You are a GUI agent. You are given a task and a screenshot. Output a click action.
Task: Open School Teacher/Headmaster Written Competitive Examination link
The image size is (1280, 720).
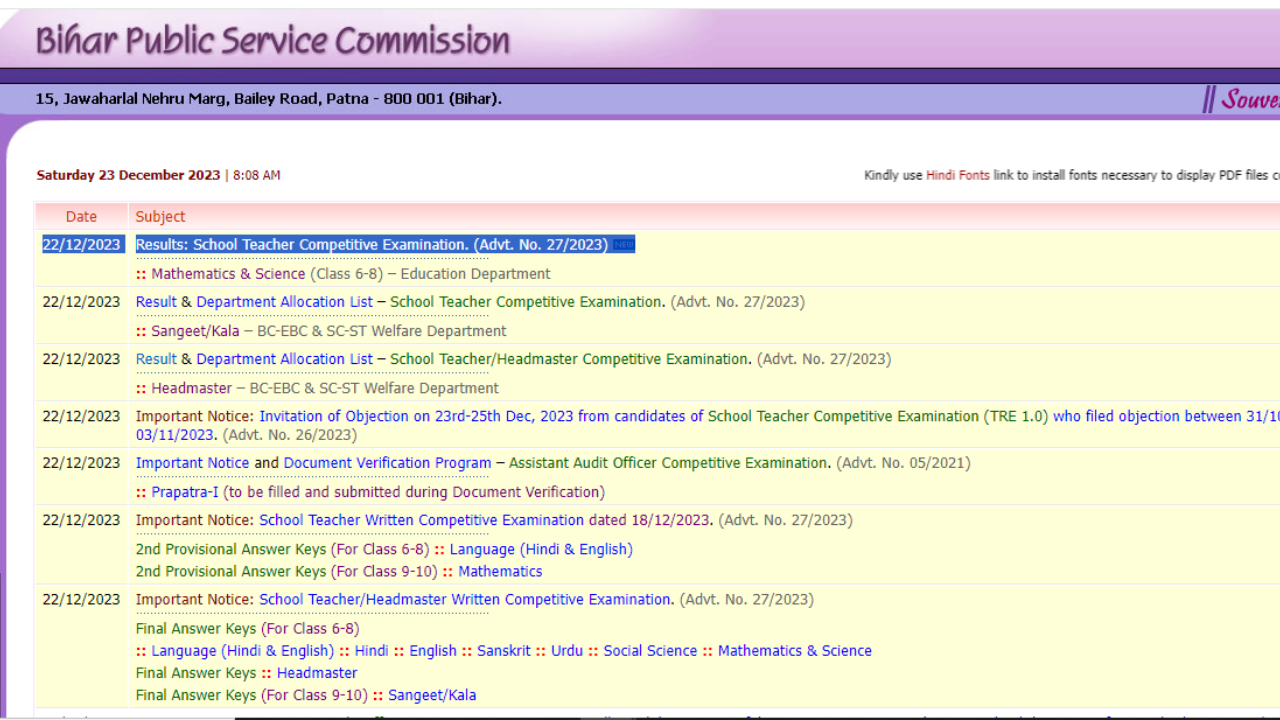pos(465,599)
